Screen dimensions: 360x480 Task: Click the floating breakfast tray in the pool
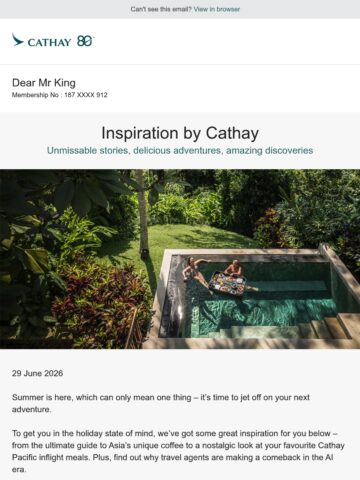228,284
